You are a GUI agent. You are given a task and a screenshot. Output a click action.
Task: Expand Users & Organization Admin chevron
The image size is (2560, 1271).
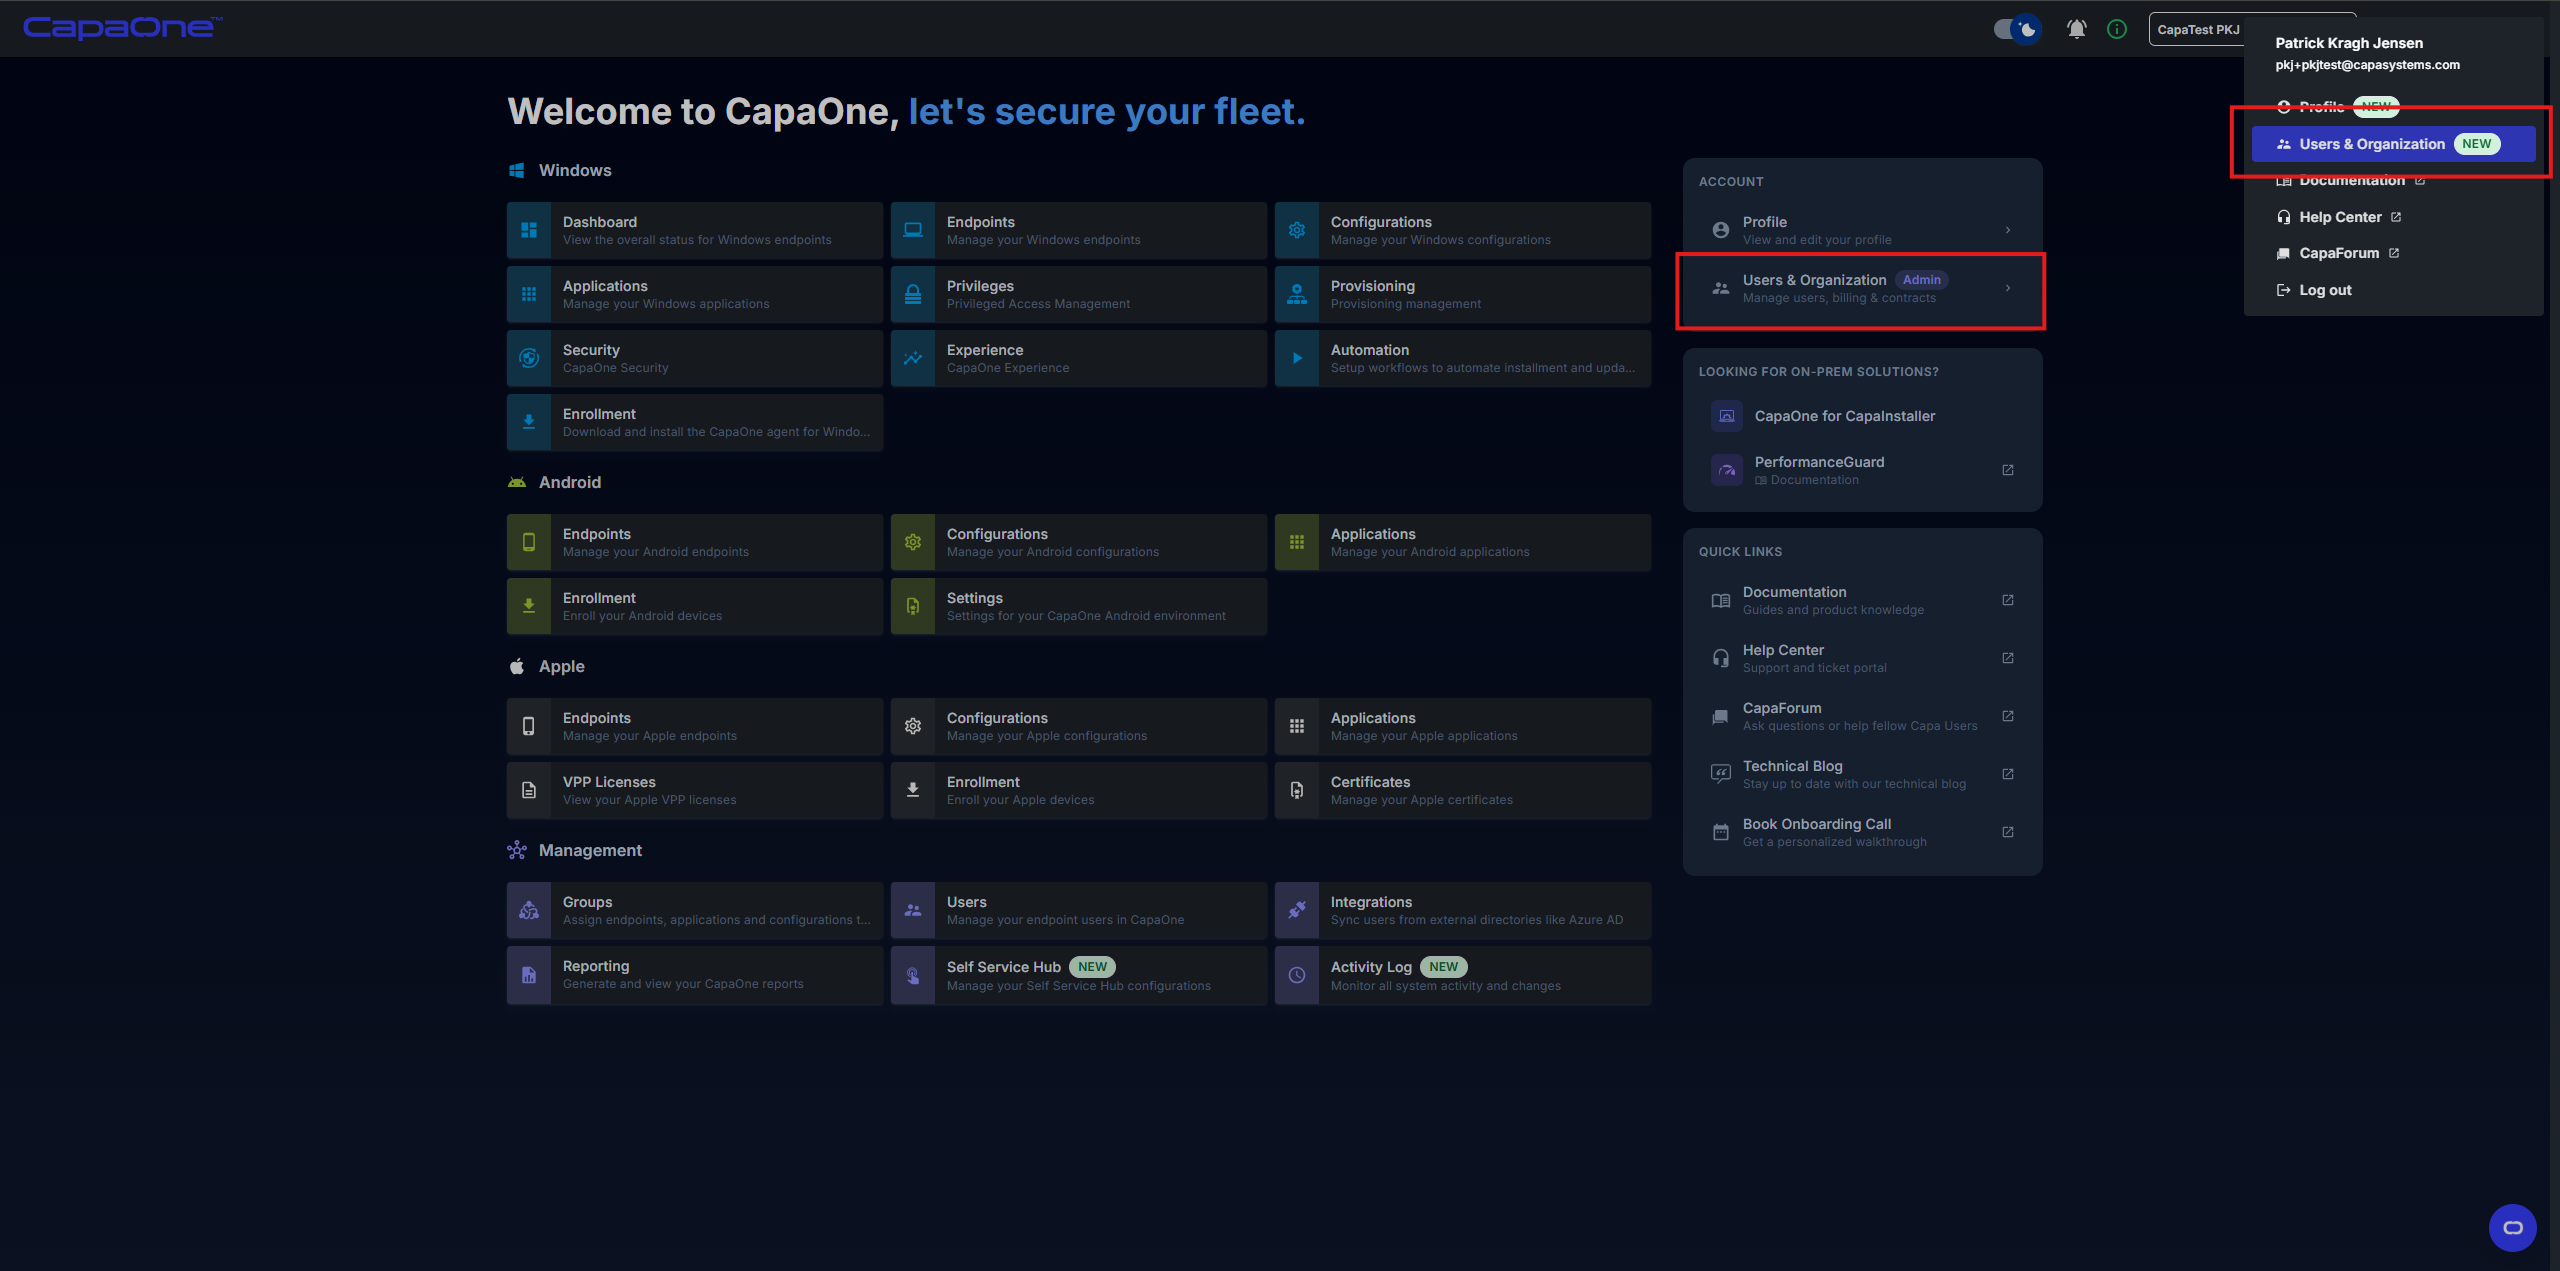tap(2008, 288)
